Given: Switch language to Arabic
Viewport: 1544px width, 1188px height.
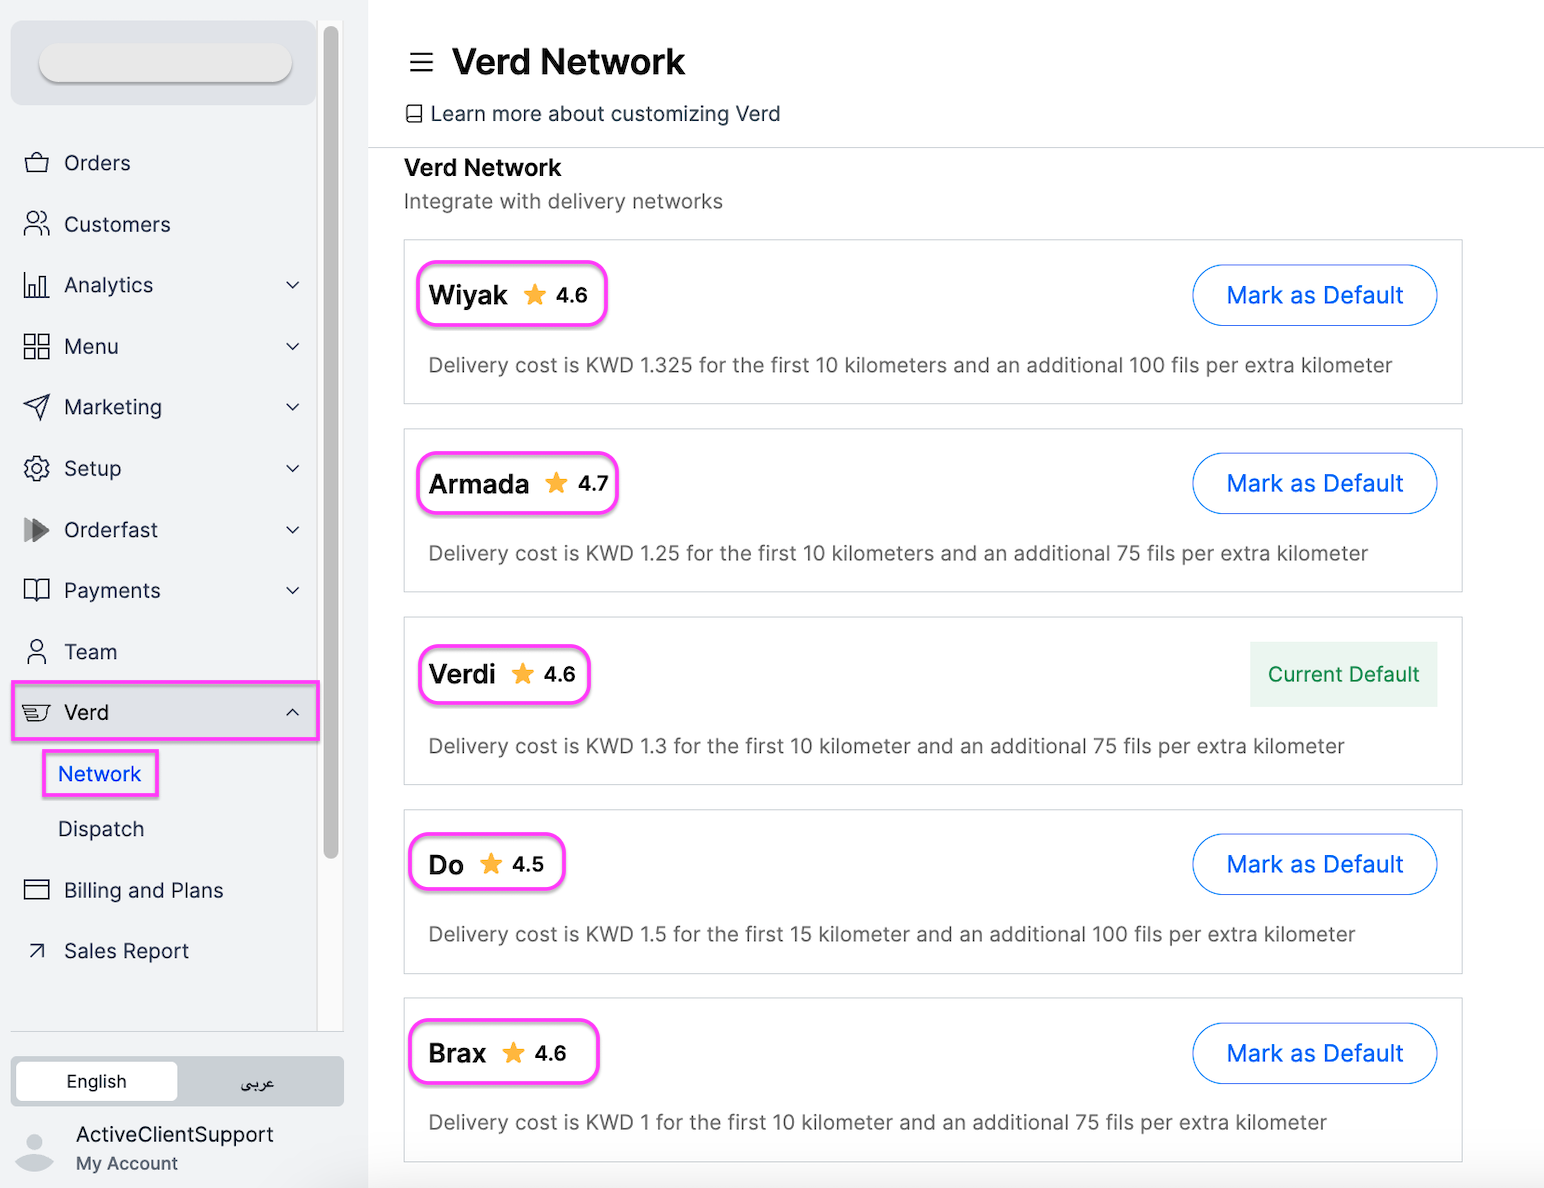Looking at the screenshot, I should click(x=258, y=1081).
